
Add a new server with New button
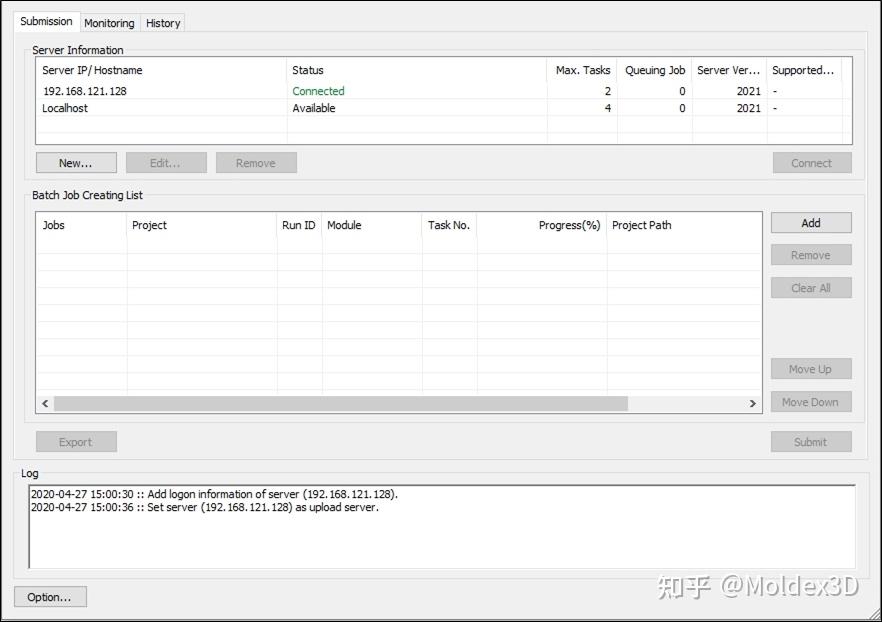coord(75,162)
